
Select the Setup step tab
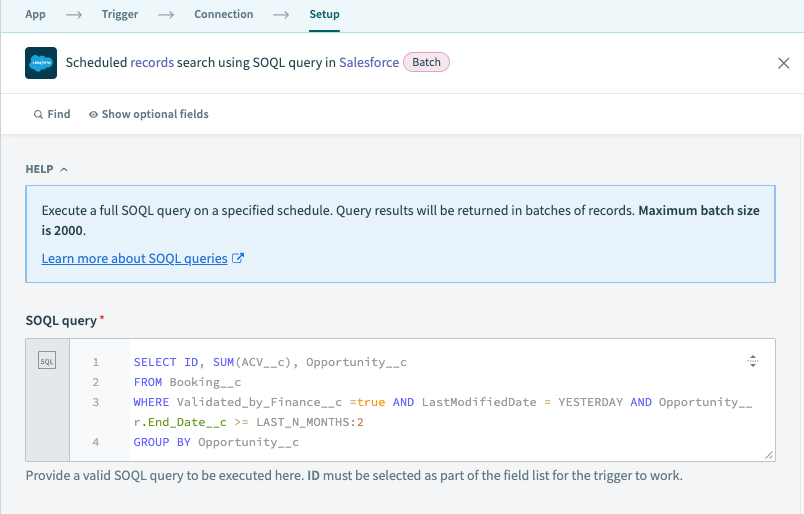[325, 14]
